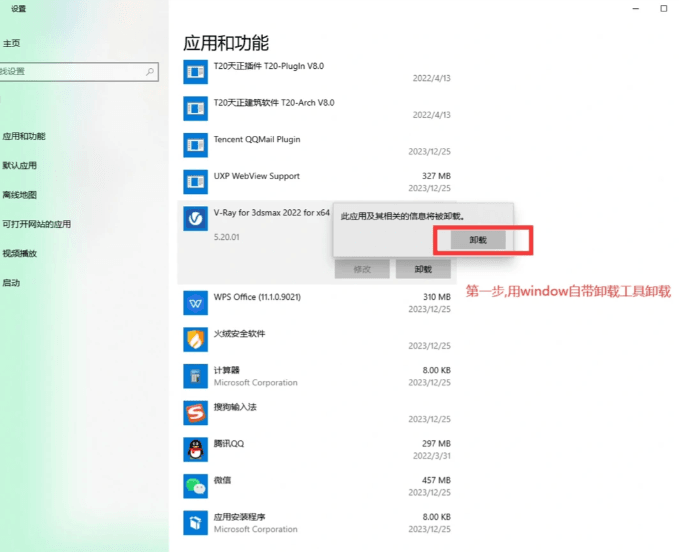
Task: Open 视频播放 settings page
Action: [19, 253]
